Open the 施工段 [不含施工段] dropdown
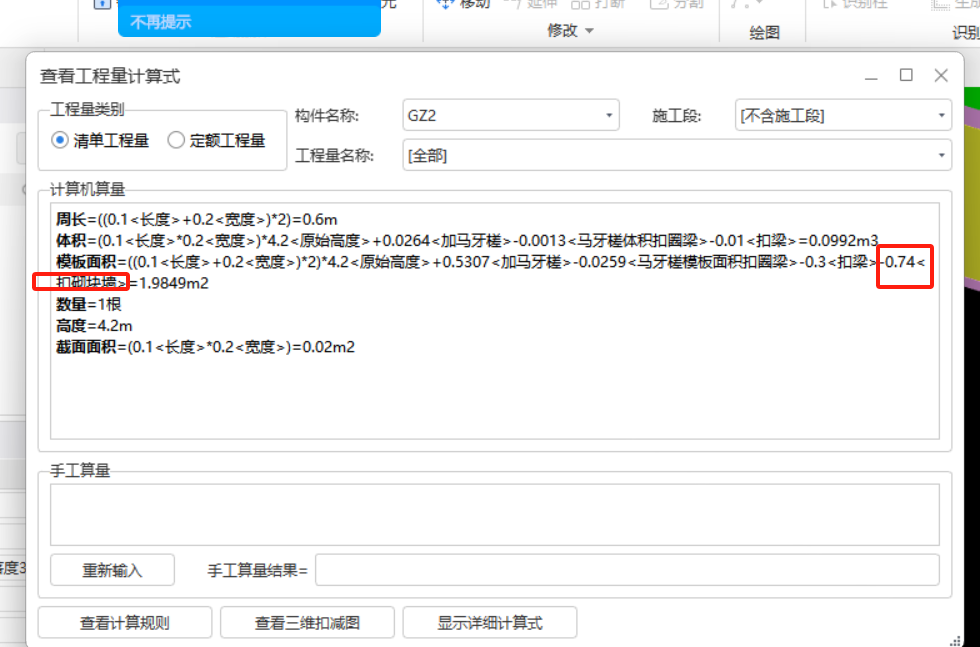 (842, 116)
